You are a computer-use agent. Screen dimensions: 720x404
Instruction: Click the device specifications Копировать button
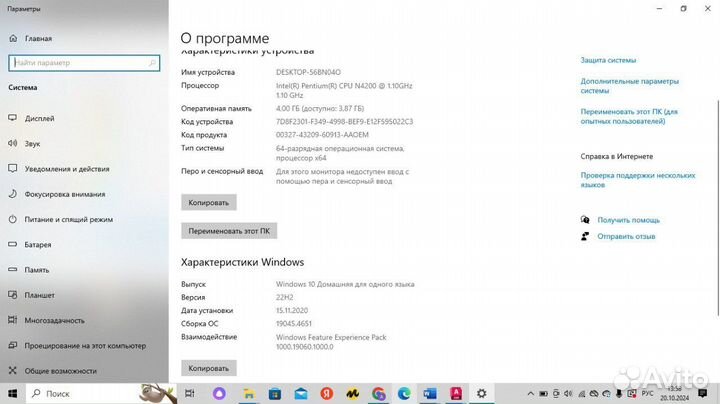point(208,202)
